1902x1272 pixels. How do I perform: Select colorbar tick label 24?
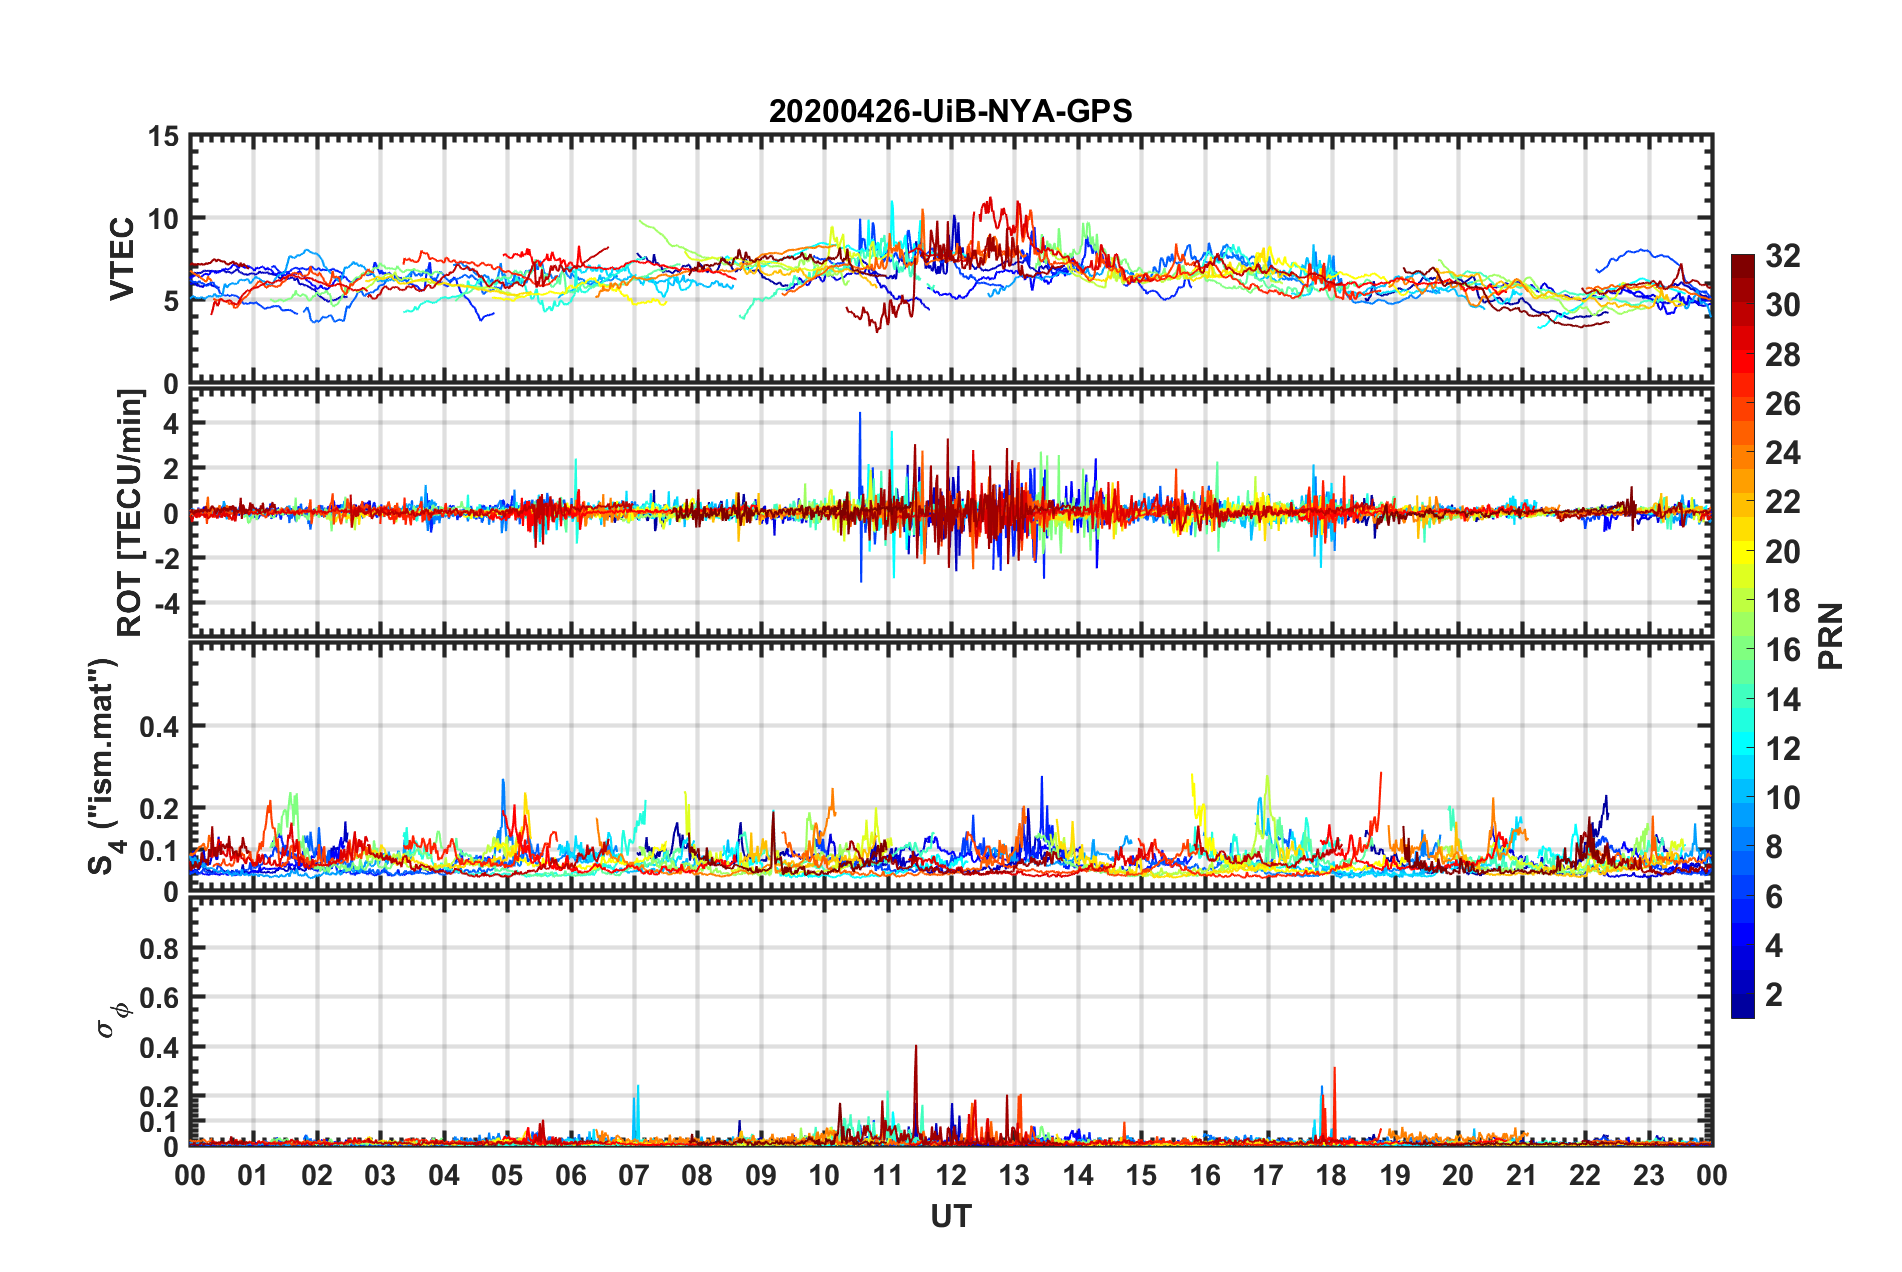(x=1782, y=453)
